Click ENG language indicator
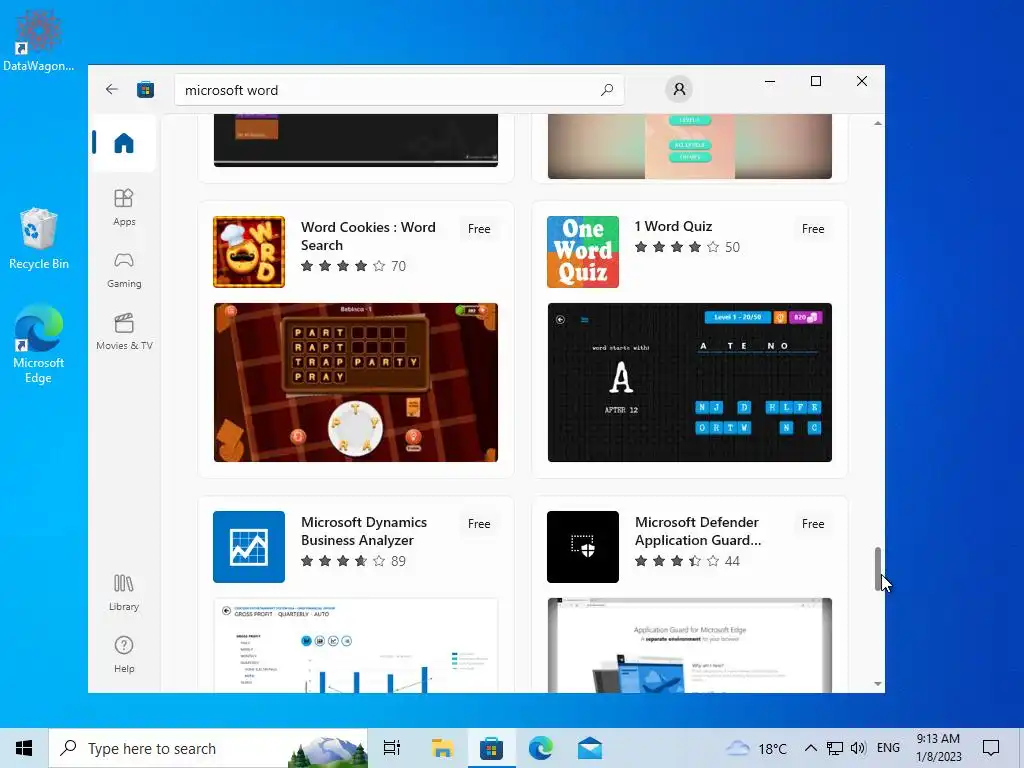The width and height of the screenshot is (1024, 768). [888, 748]
